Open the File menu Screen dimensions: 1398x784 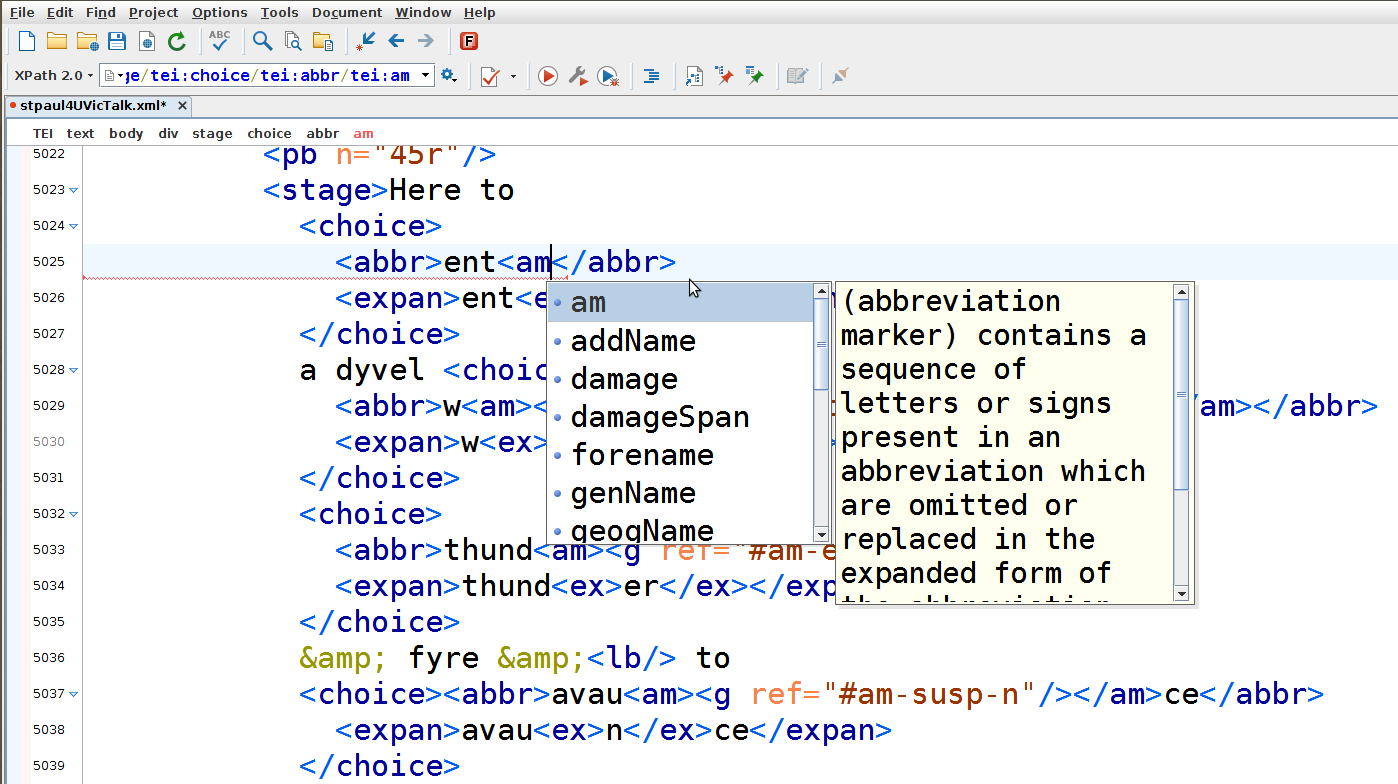pos(22,12)
